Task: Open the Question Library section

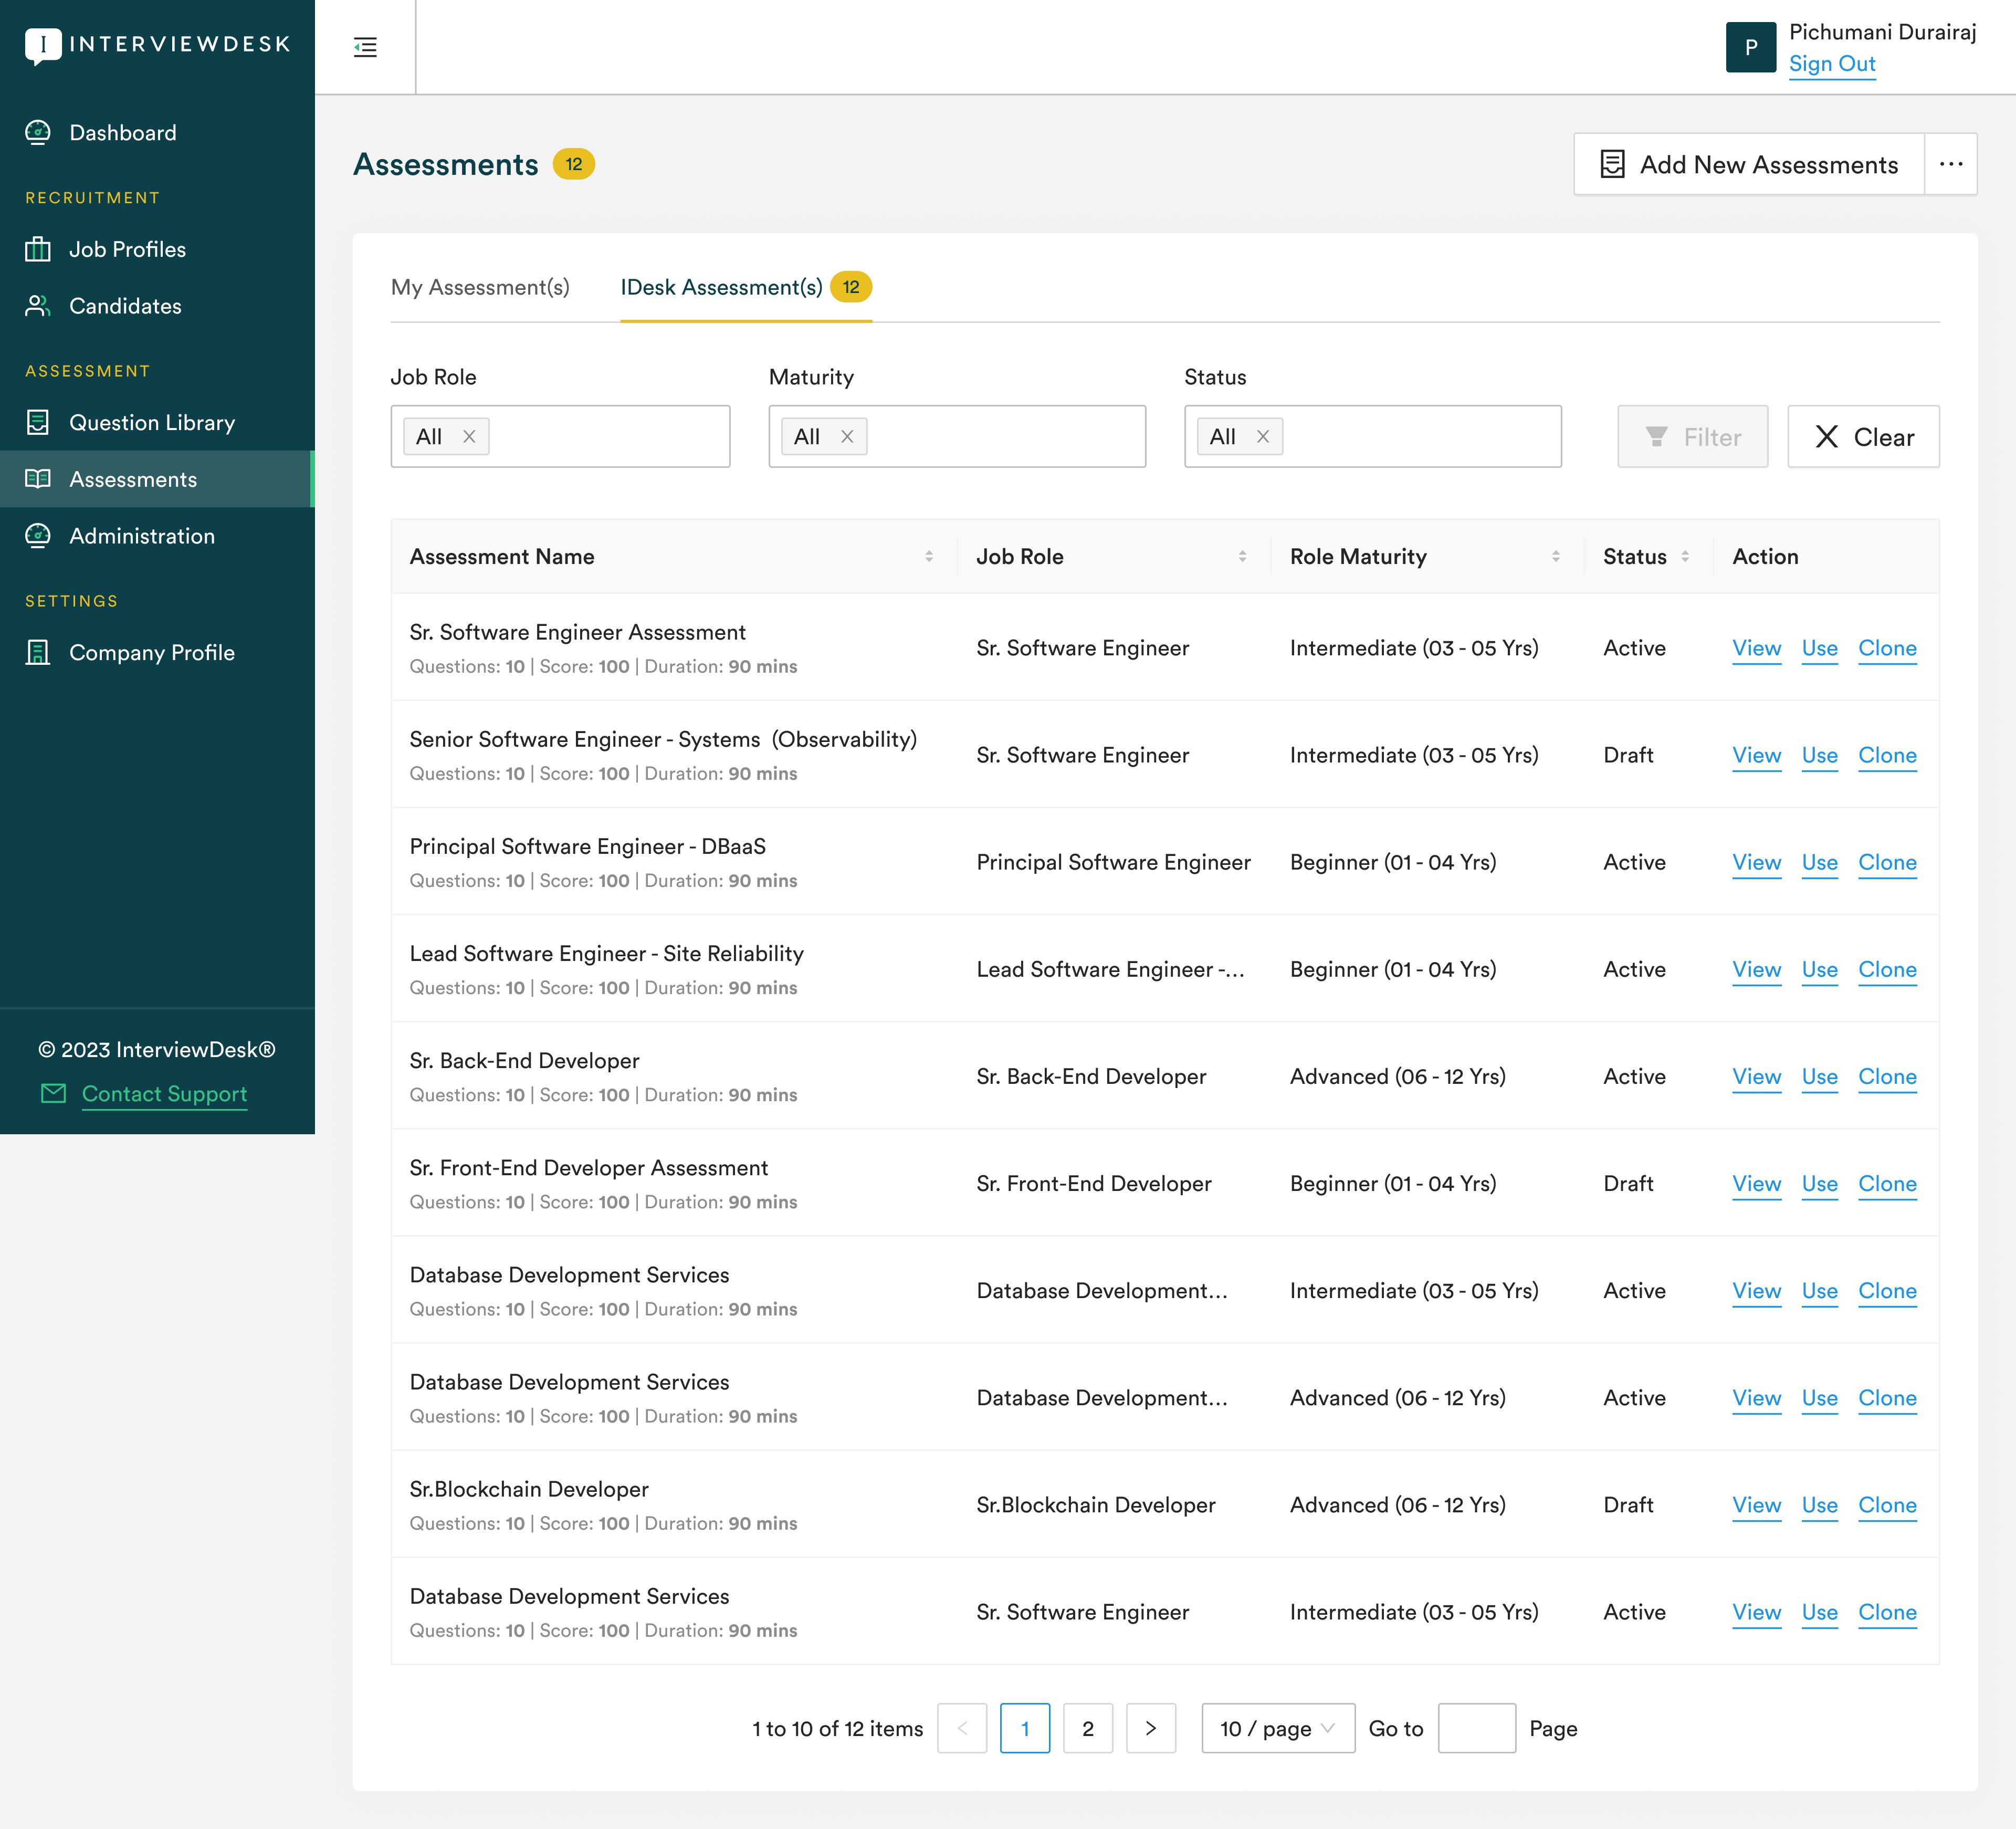Action: 151,422
